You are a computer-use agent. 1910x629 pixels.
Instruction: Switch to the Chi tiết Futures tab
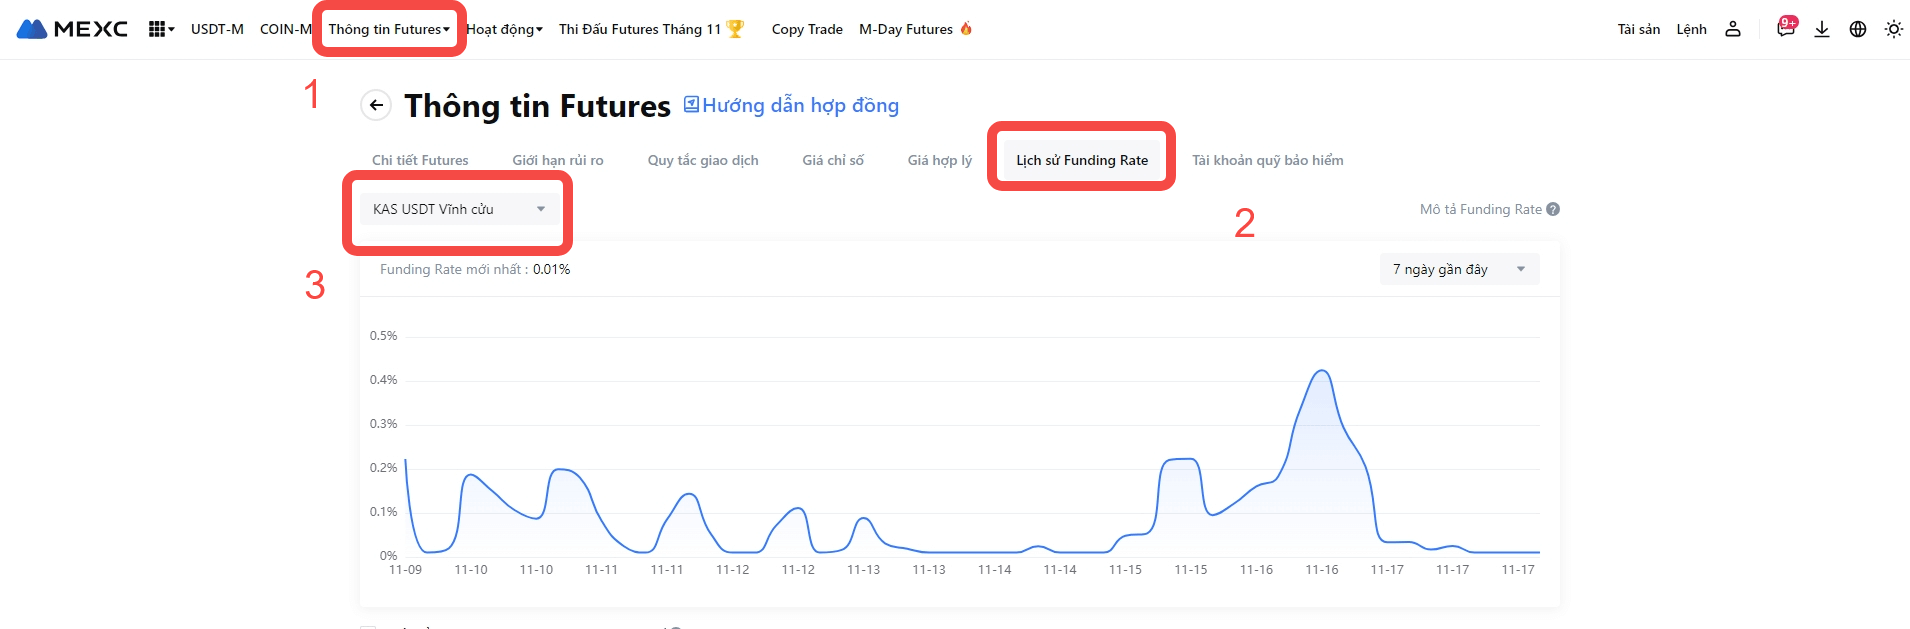pos(420,160)
